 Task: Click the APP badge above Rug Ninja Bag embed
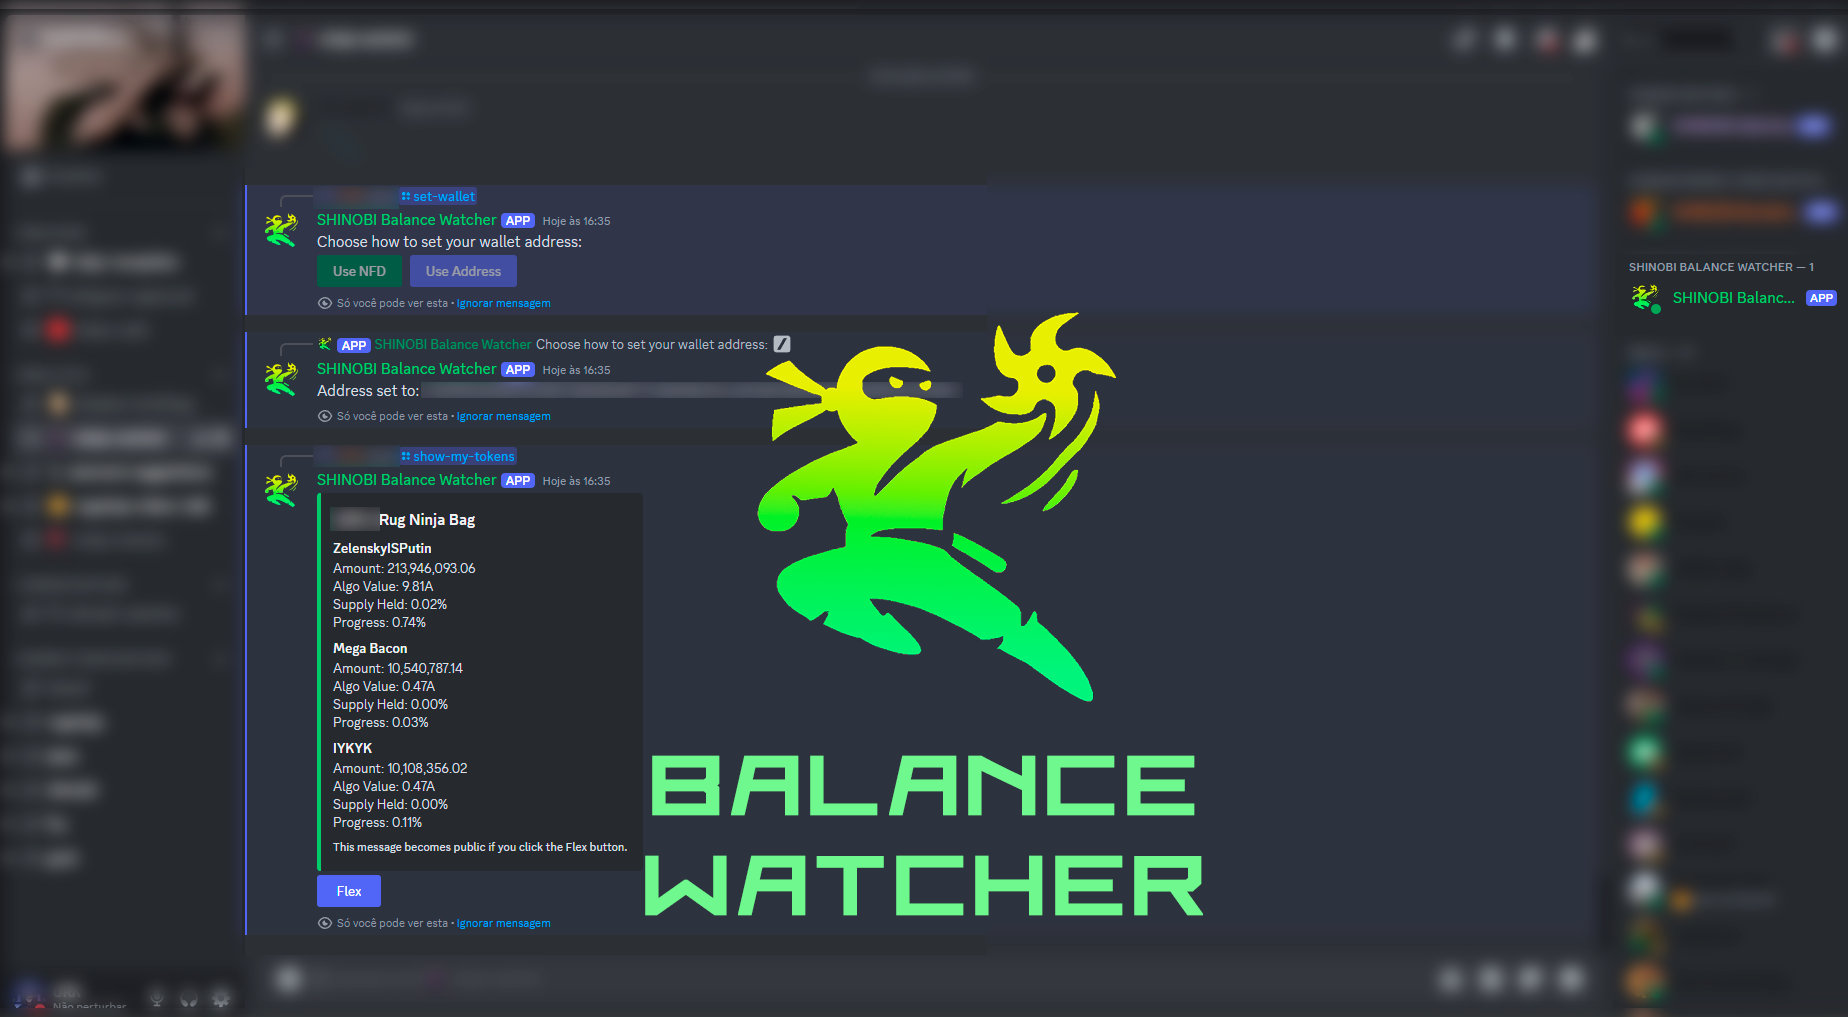(518, 481)
